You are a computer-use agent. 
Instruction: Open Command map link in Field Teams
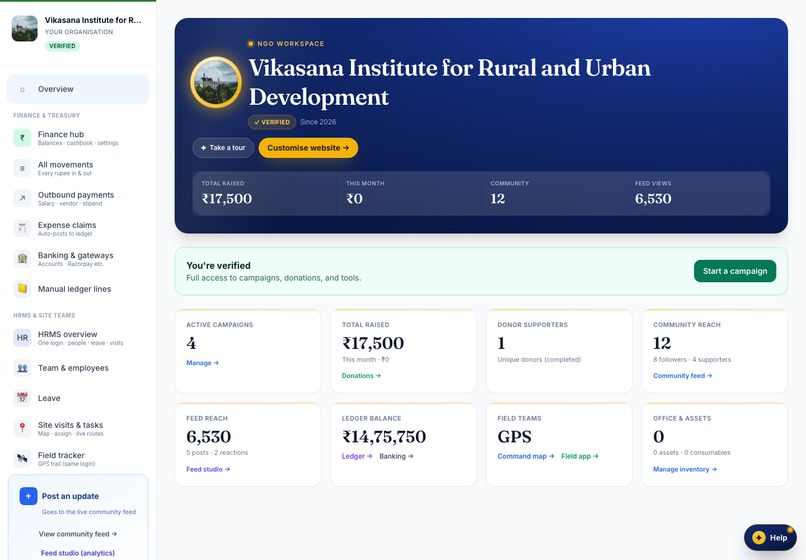click(x=526, y=456)
